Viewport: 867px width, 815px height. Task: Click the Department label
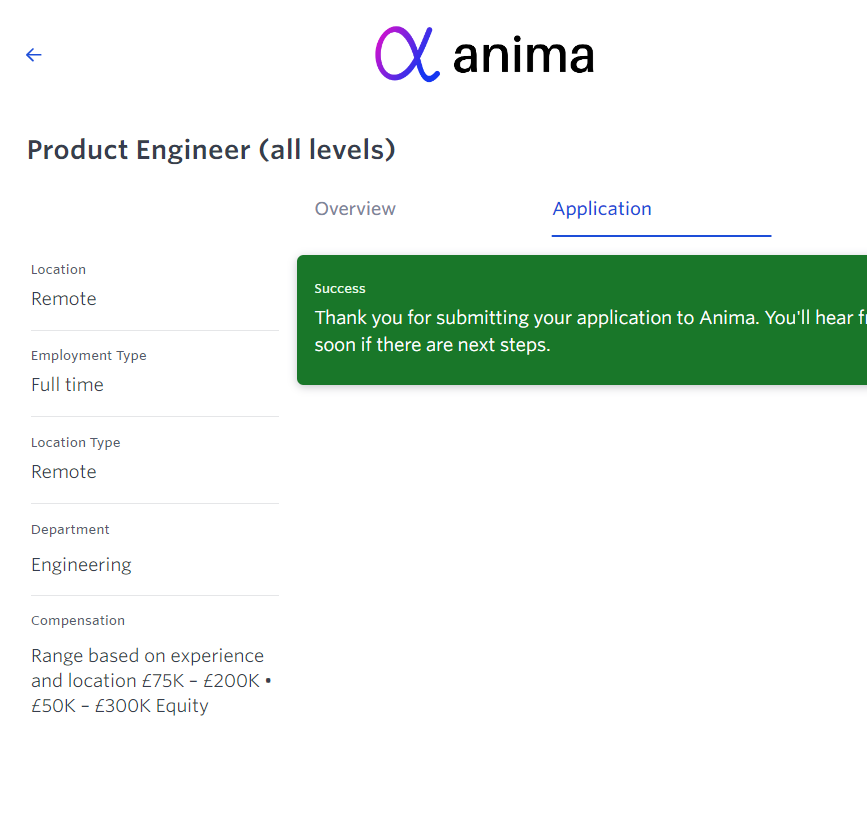click(x=70, y=529)
